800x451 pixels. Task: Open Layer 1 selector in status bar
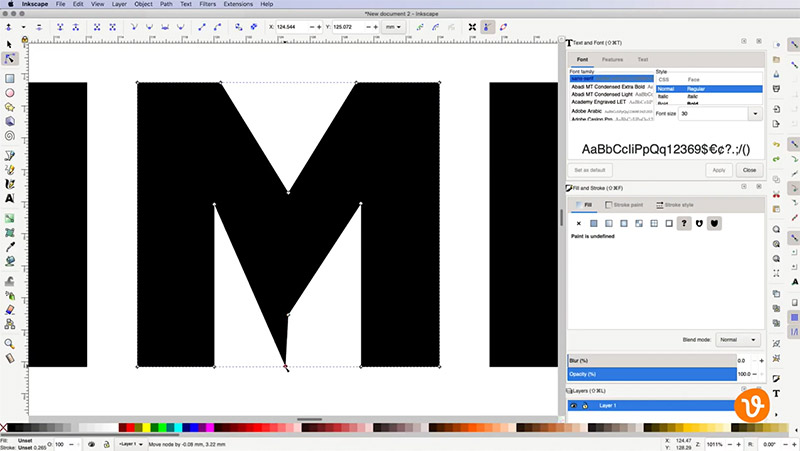131,444
